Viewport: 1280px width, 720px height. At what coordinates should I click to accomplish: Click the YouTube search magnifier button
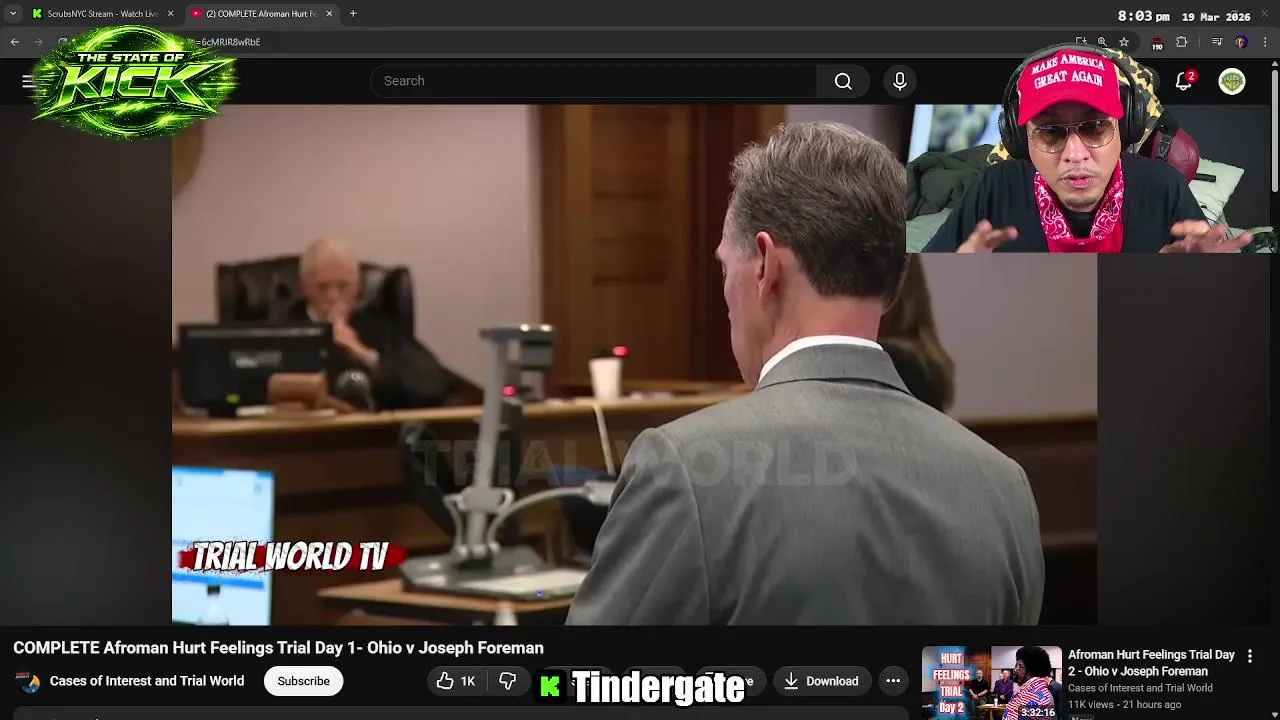[x=843, y=81]
